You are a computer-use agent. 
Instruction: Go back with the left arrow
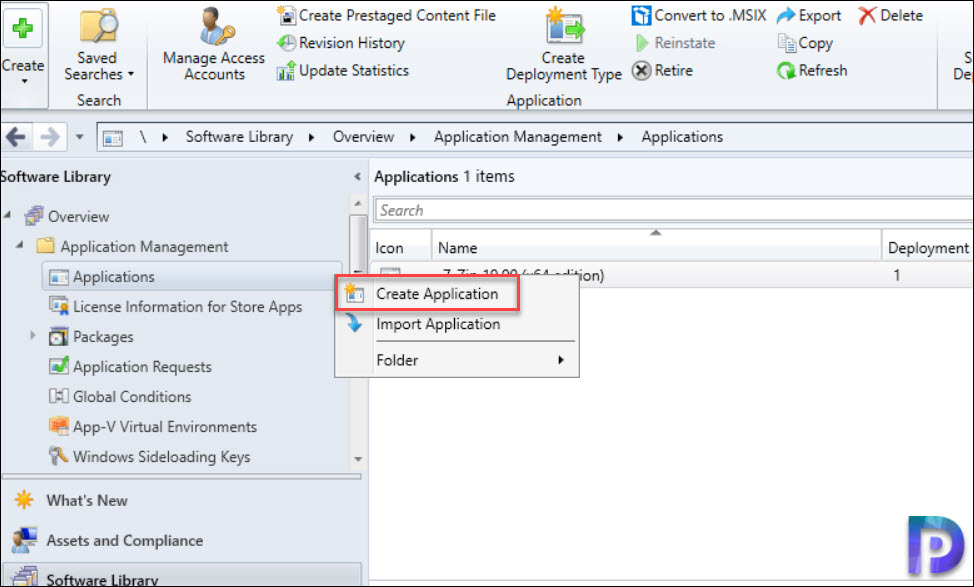(16, 137)
